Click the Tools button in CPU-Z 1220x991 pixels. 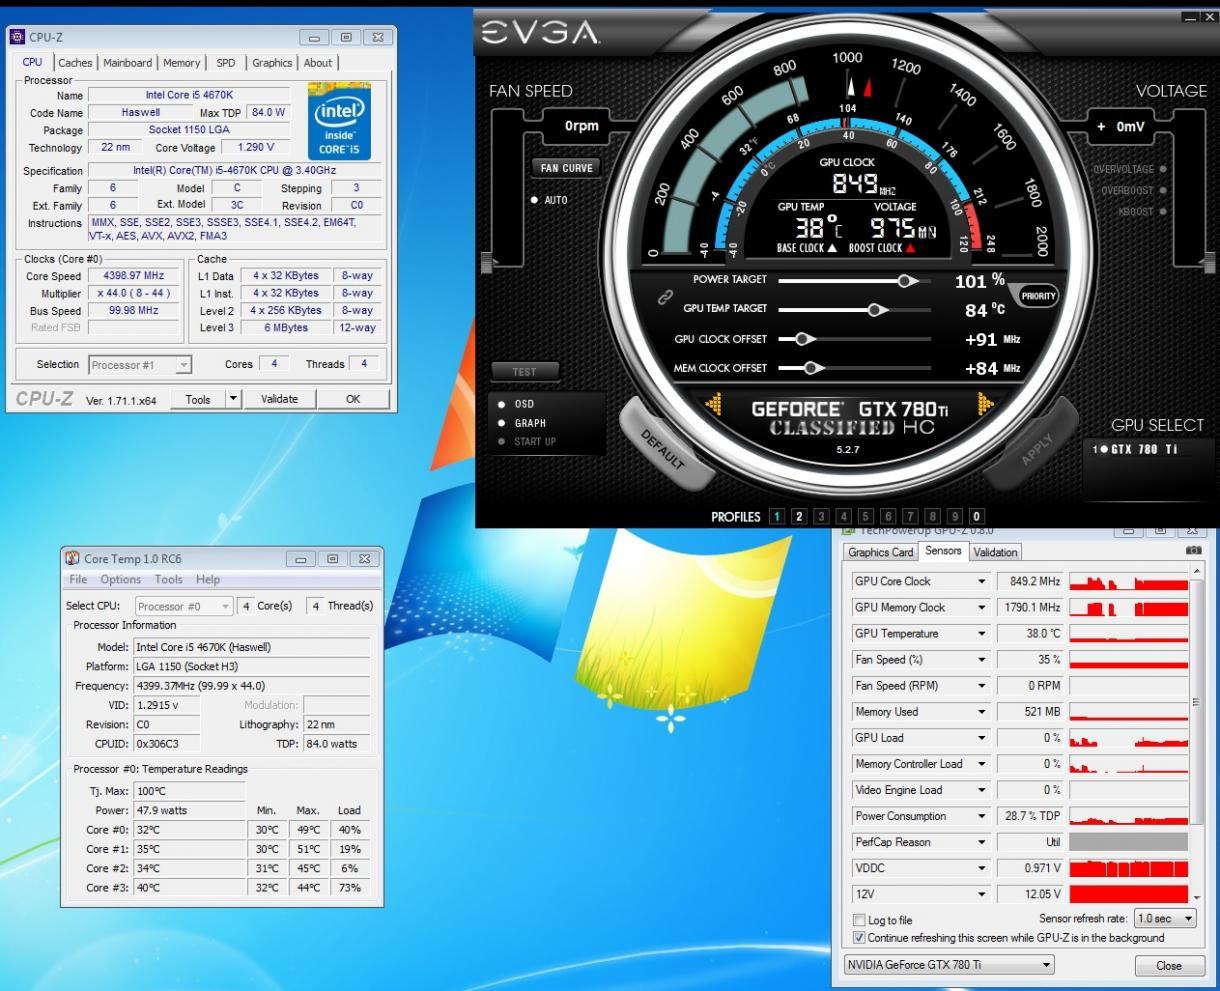click(x=198, y=399)
